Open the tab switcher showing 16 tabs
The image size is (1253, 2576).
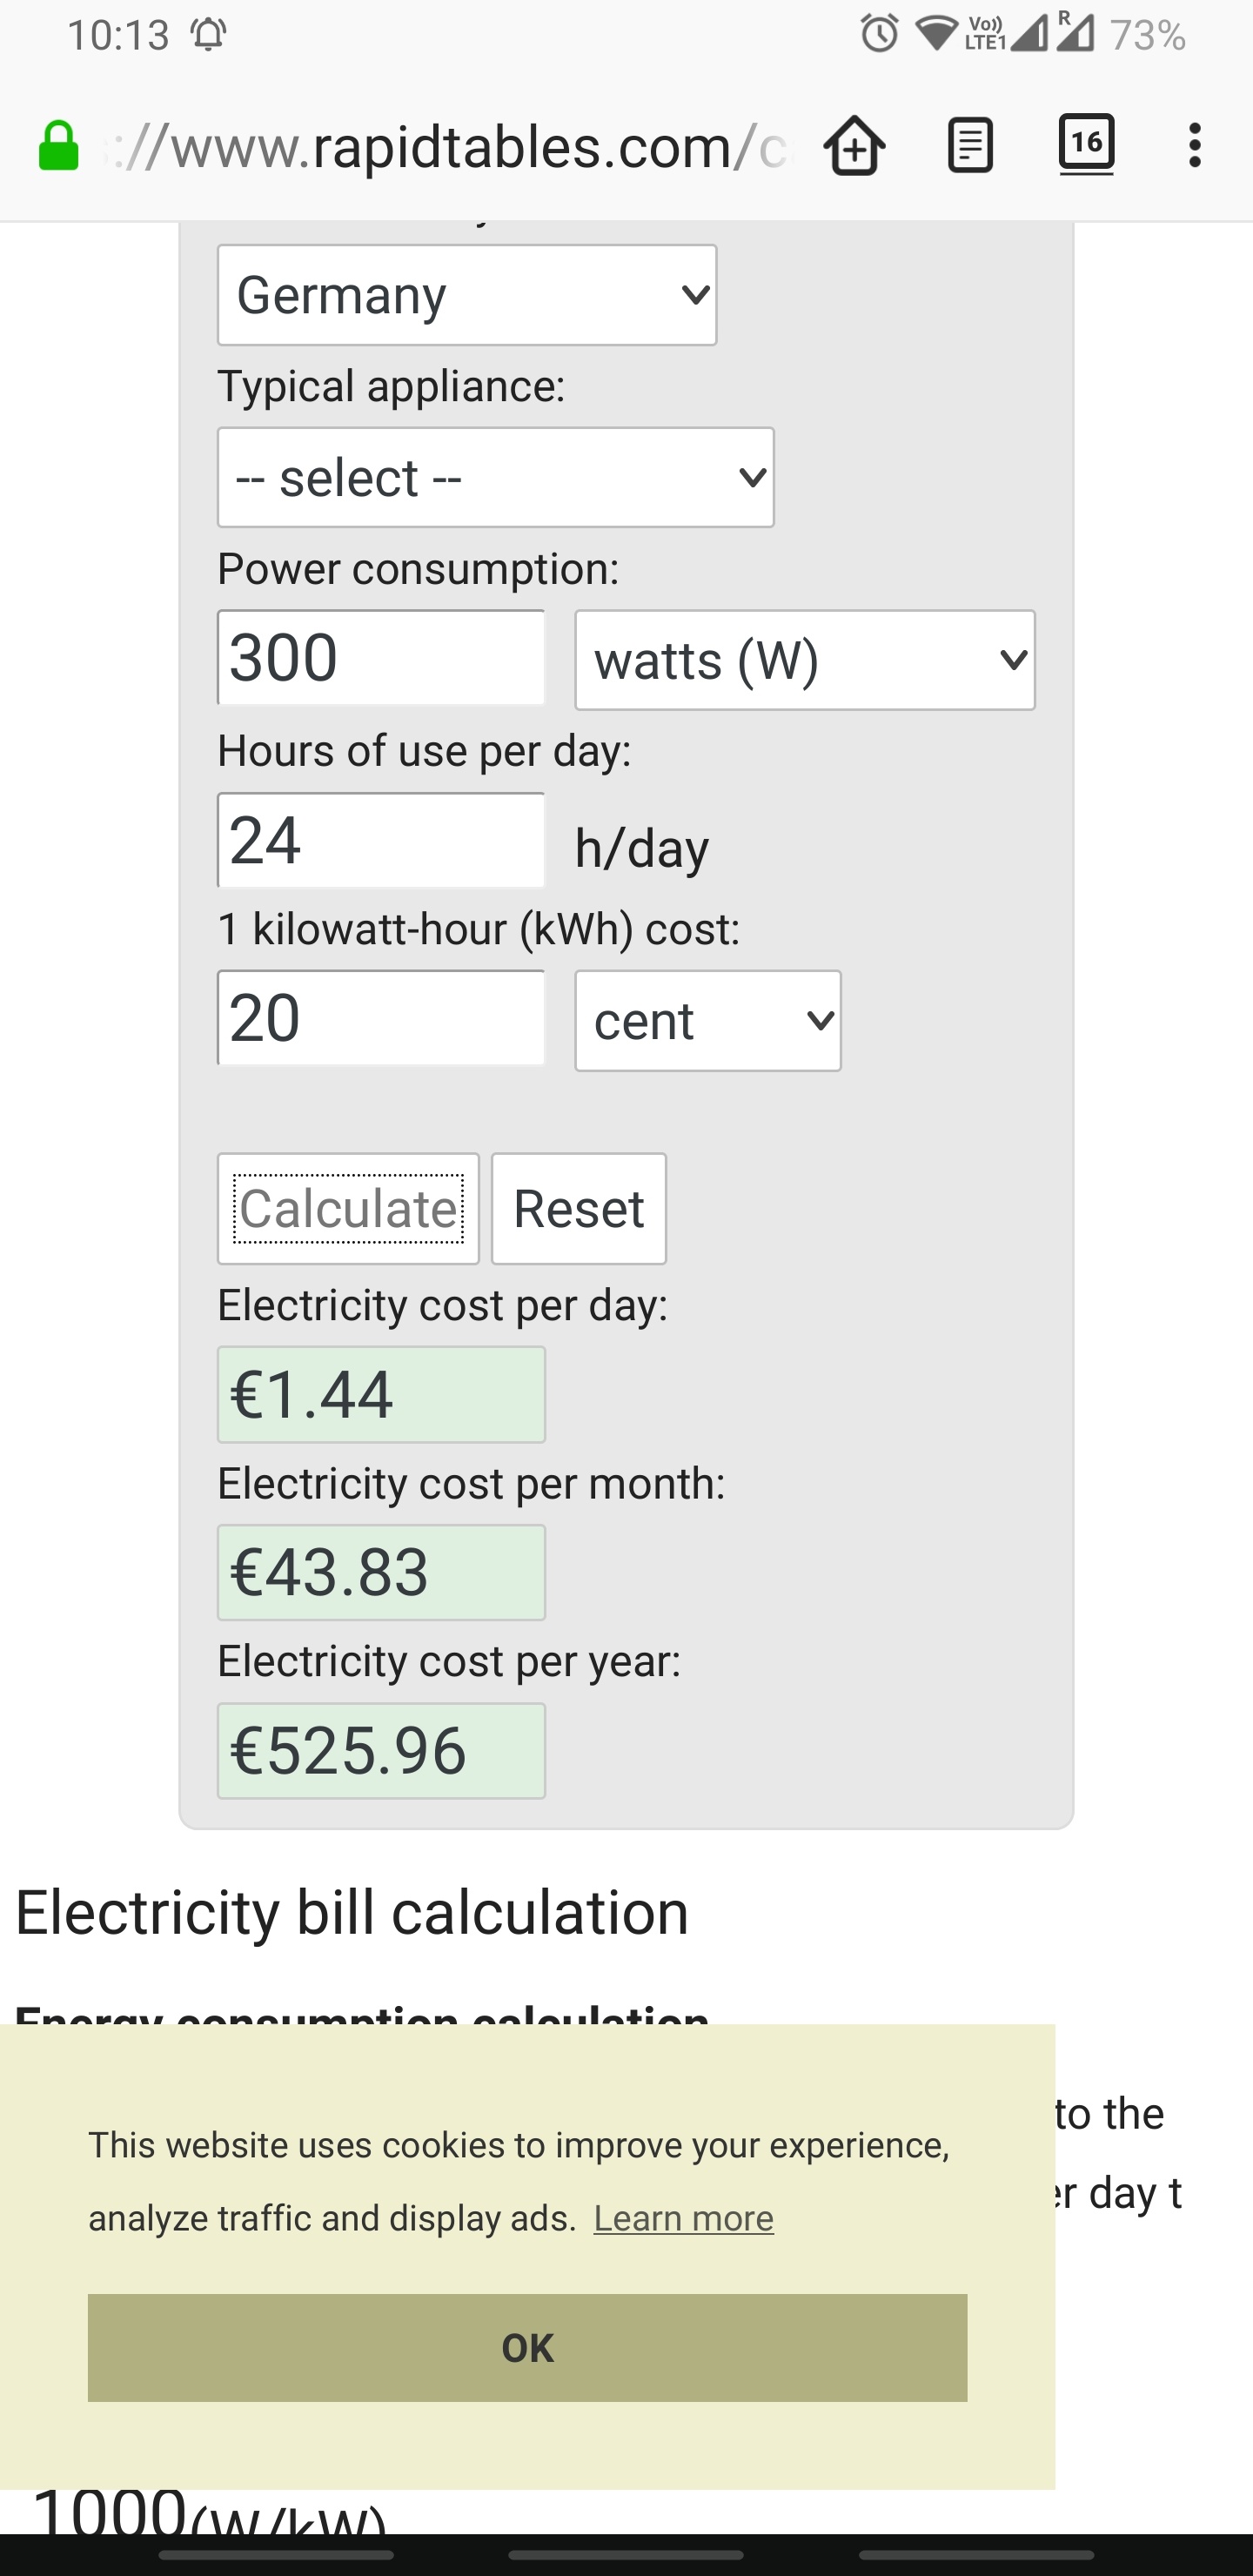click(x=1086, y=144)
